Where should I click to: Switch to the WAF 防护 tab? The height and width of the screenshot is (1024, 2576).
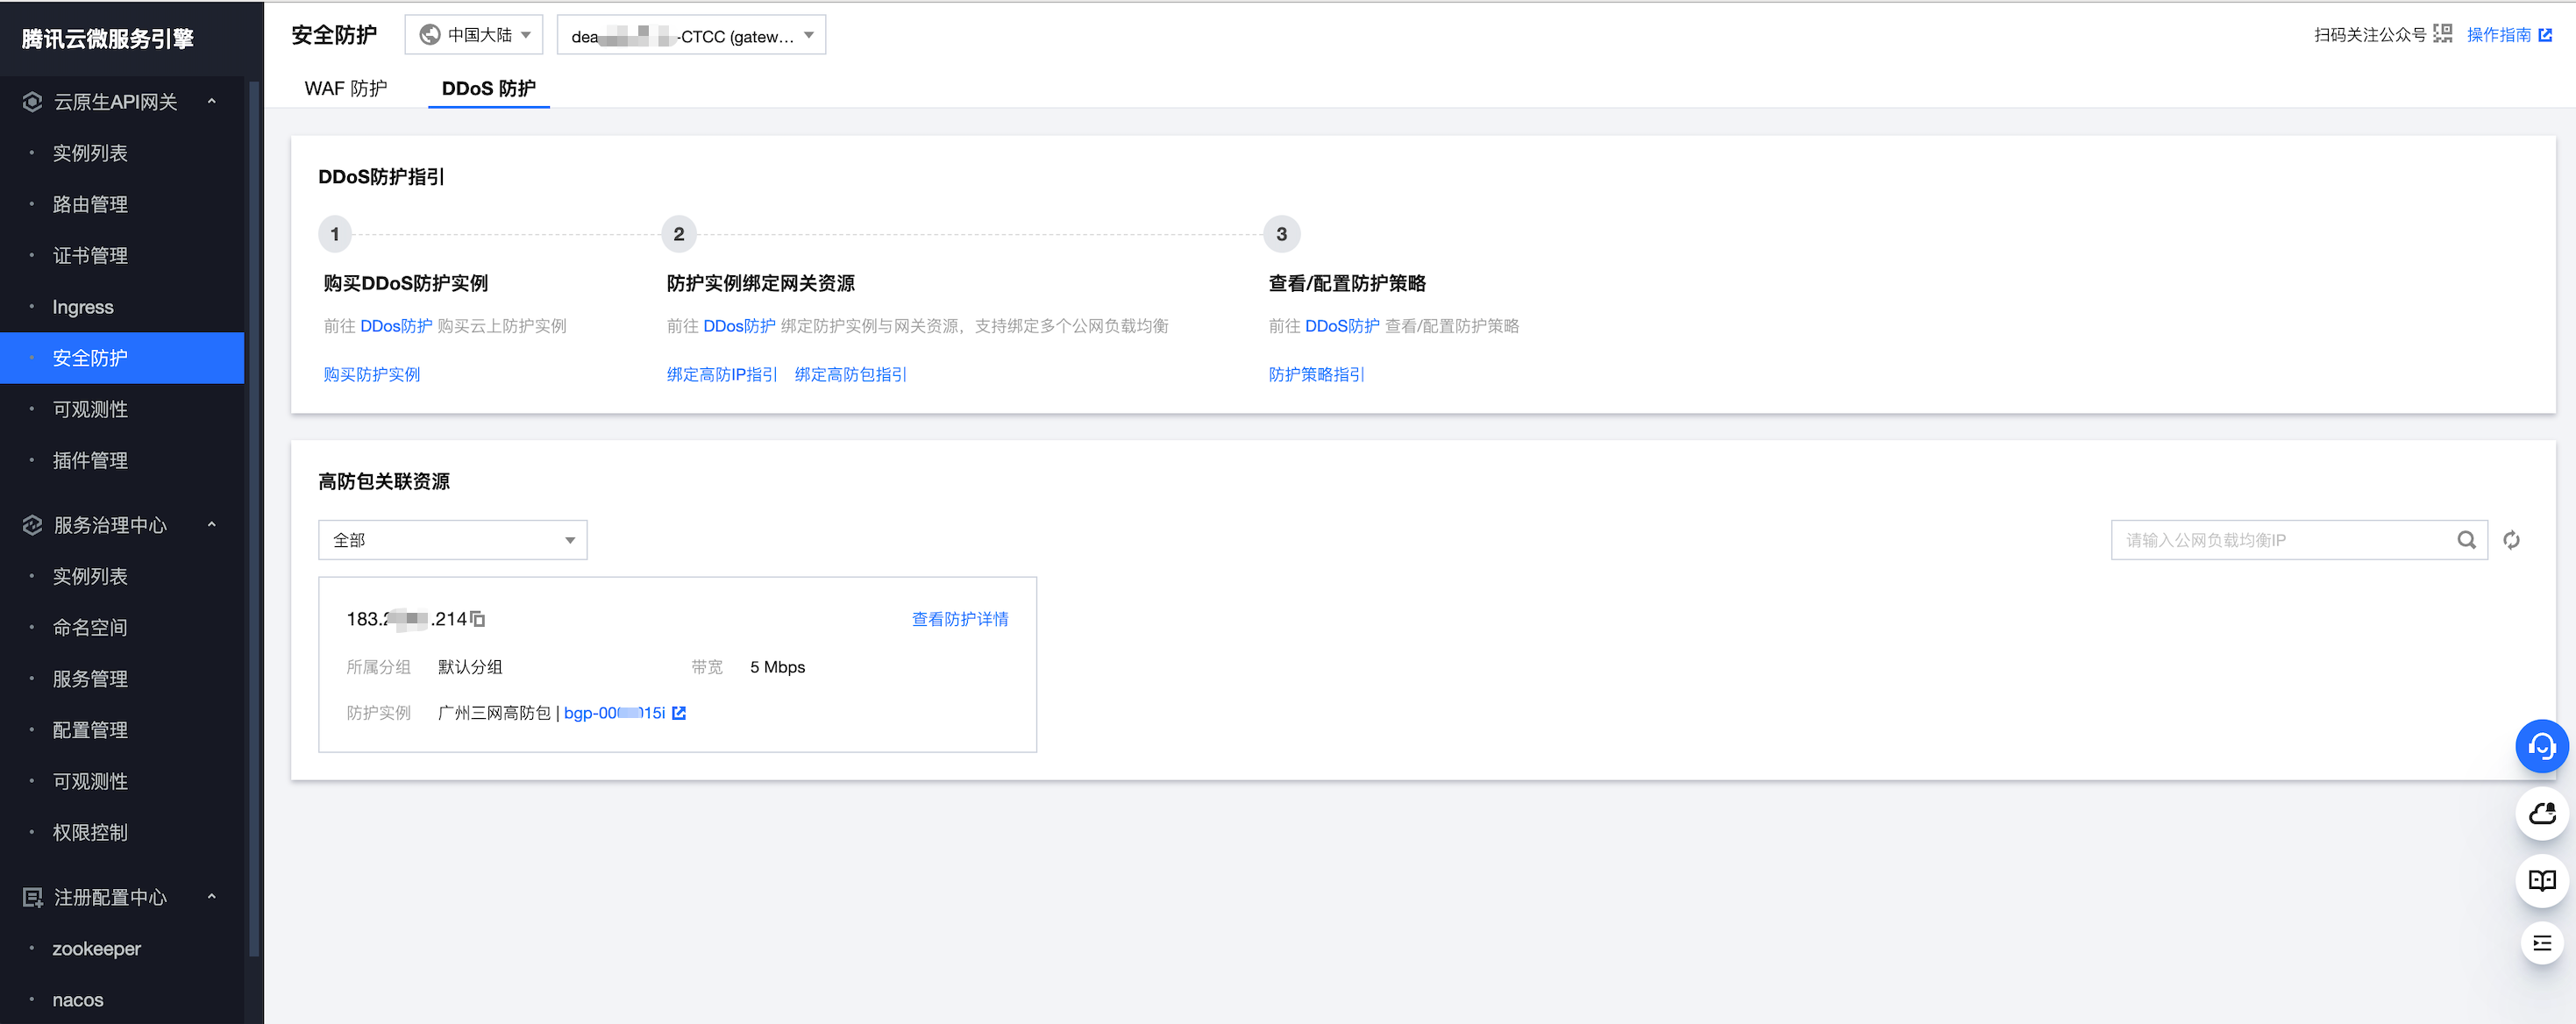coord(346,88)
